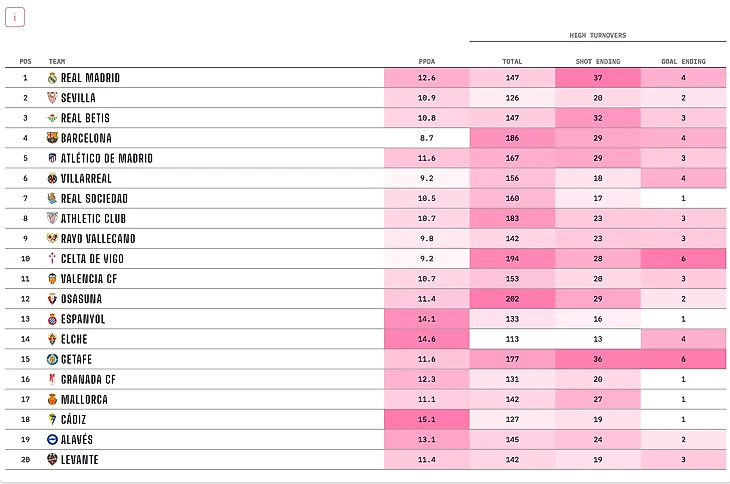Click the Espanyol club crest
Screen dimensions: 730x484
point(52,319)
